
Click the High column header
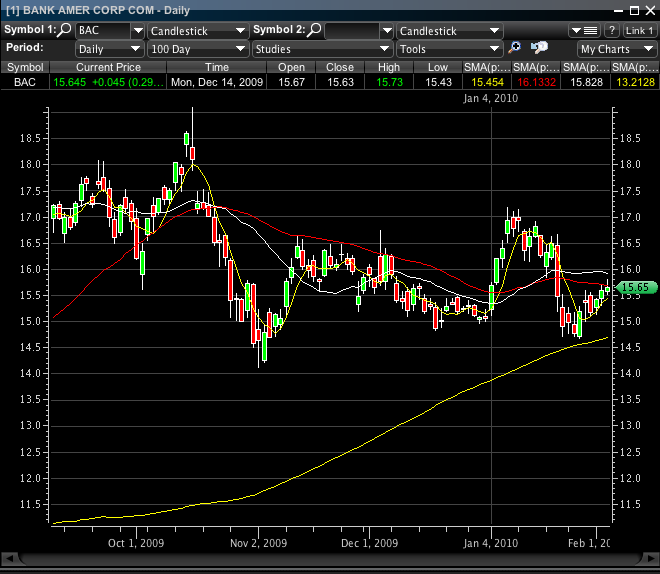click(x=388, y=66)
